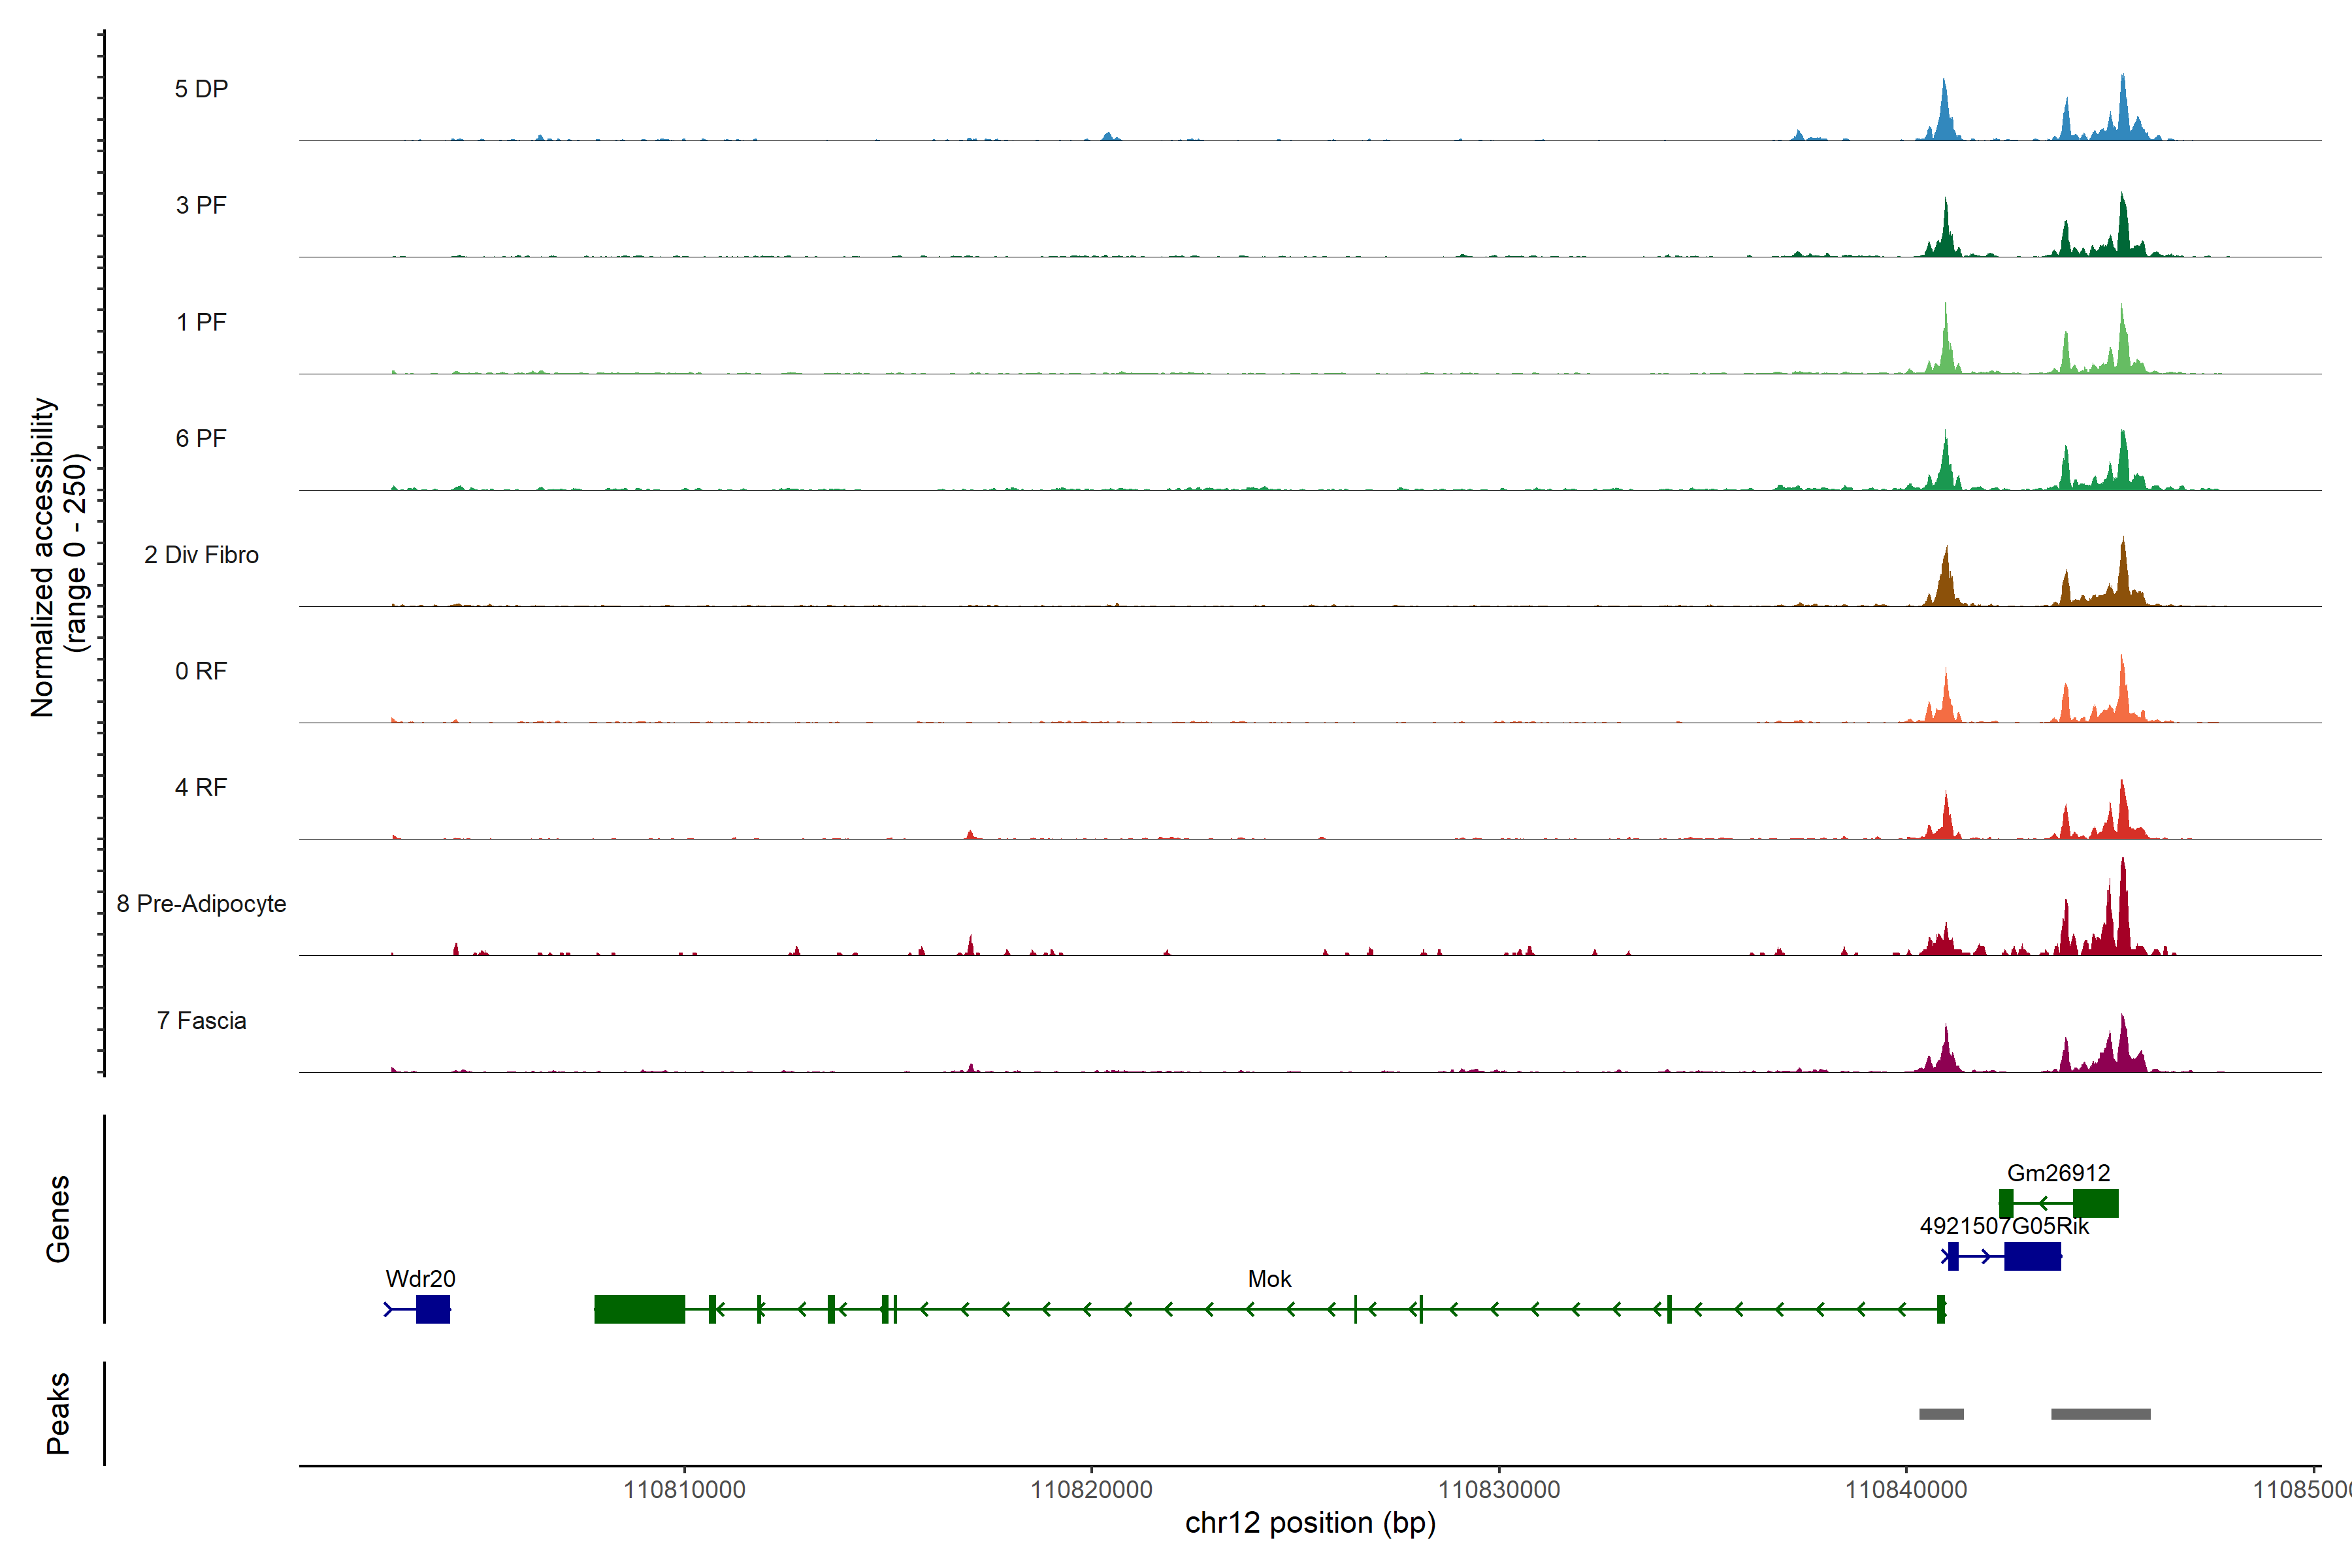Click the 7 Fascia track label
Image resolution: width=2352 pixels, height=1568 pixels.
(x=201, y=1021)
